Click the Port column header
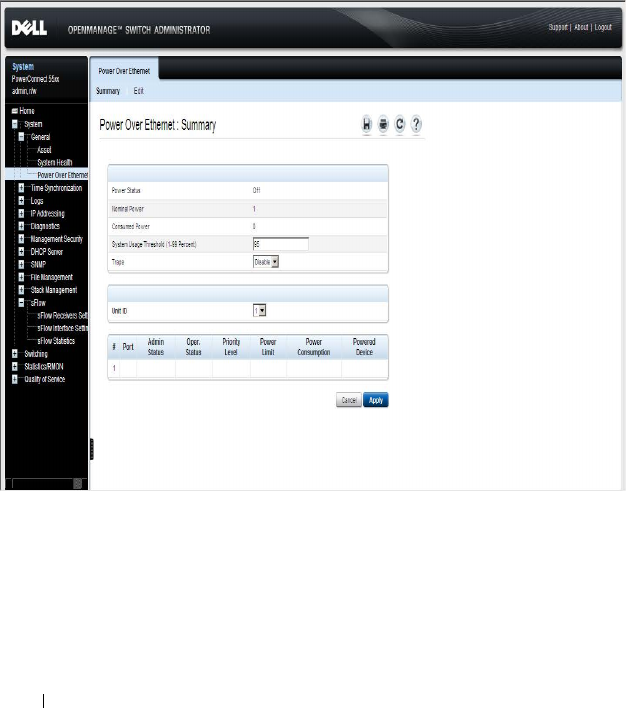The image size is (641, 708). click(x=128, y=347)
